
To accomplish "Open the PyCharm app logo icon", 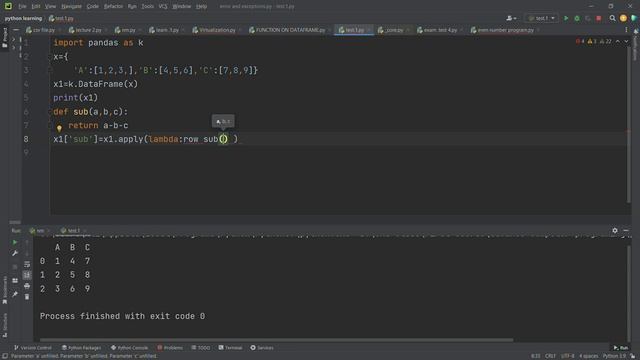I will (8, 6).
